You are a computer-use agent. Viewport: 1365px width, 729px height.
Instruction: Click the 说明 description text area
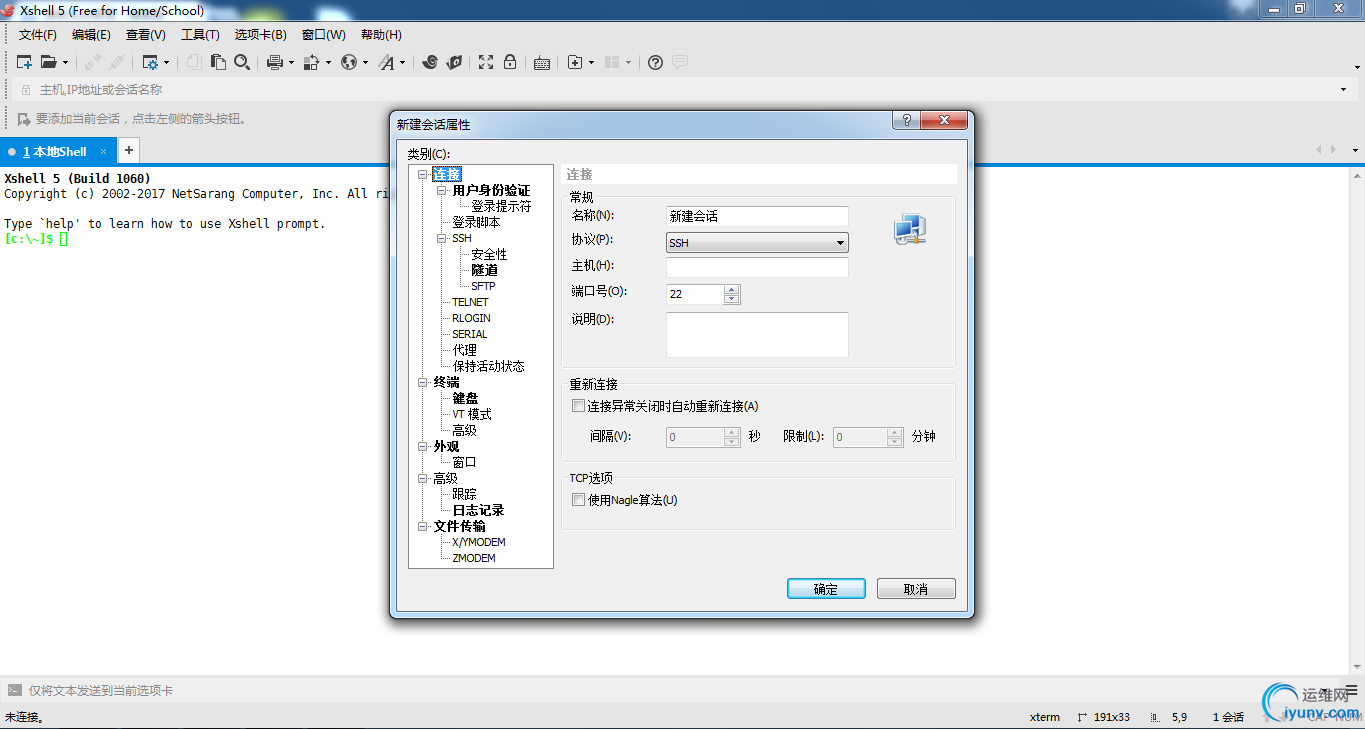point(757,335)
